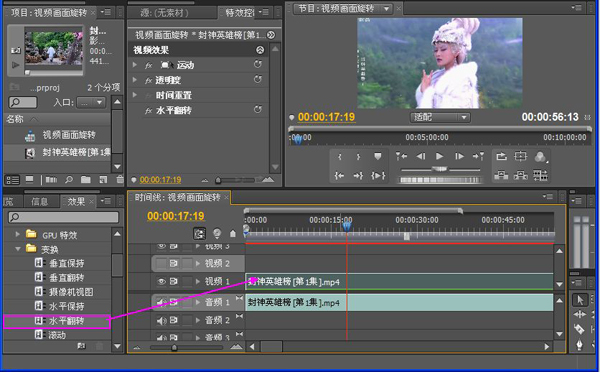This screenshot has width=600, height=372.
Task: Expand the 透明度 effect properties
Action: coord(135,80)
